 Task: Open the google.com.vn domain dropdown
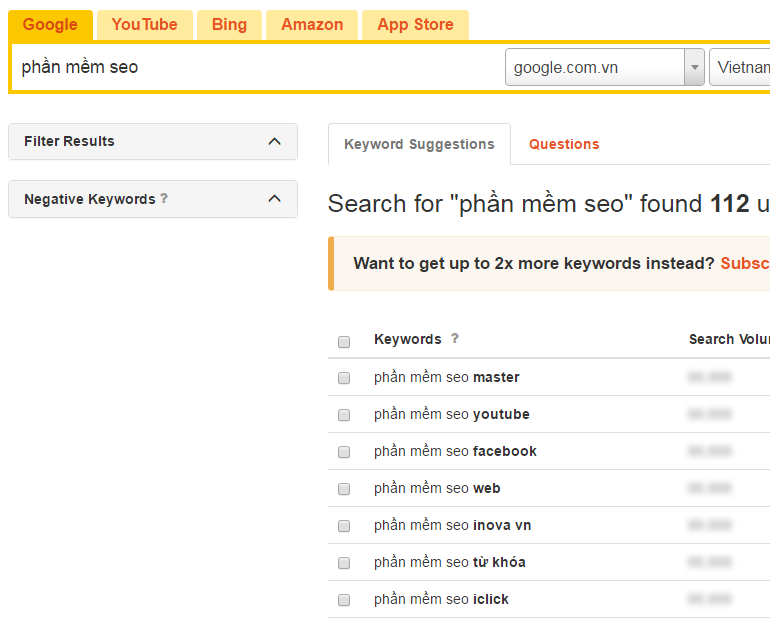pyautogui.click(x=693, y=68)
